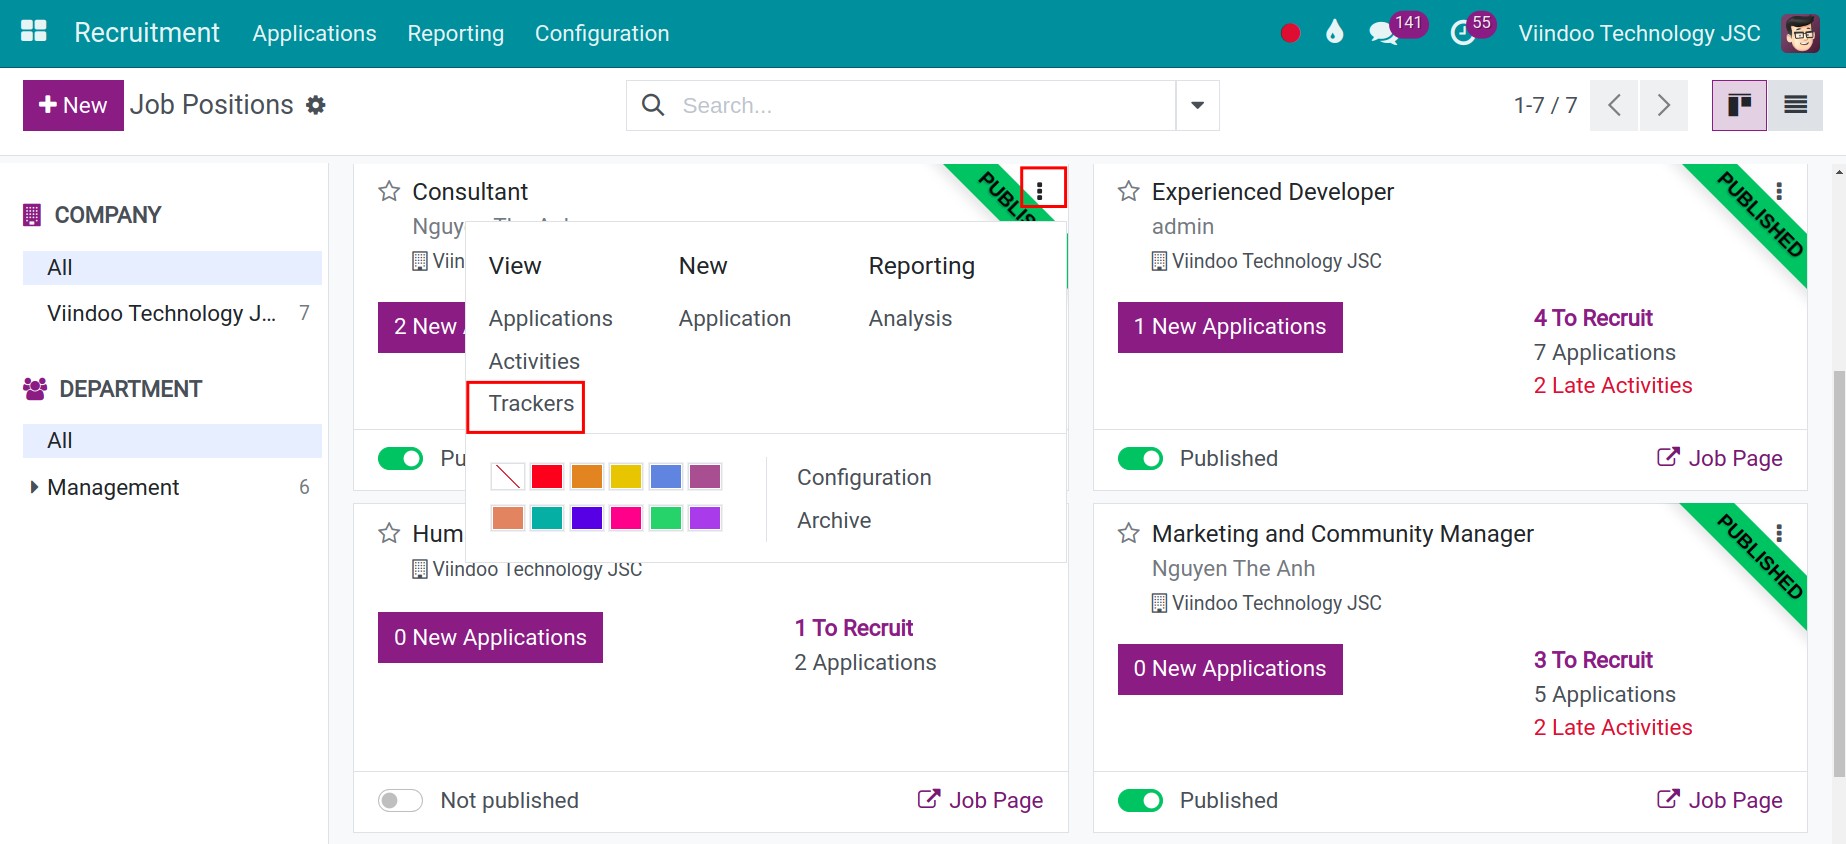Toggle Published switch on Marketing and Community Manager card
This screenshot has height=844, width=1846.
pos(1140,800)
